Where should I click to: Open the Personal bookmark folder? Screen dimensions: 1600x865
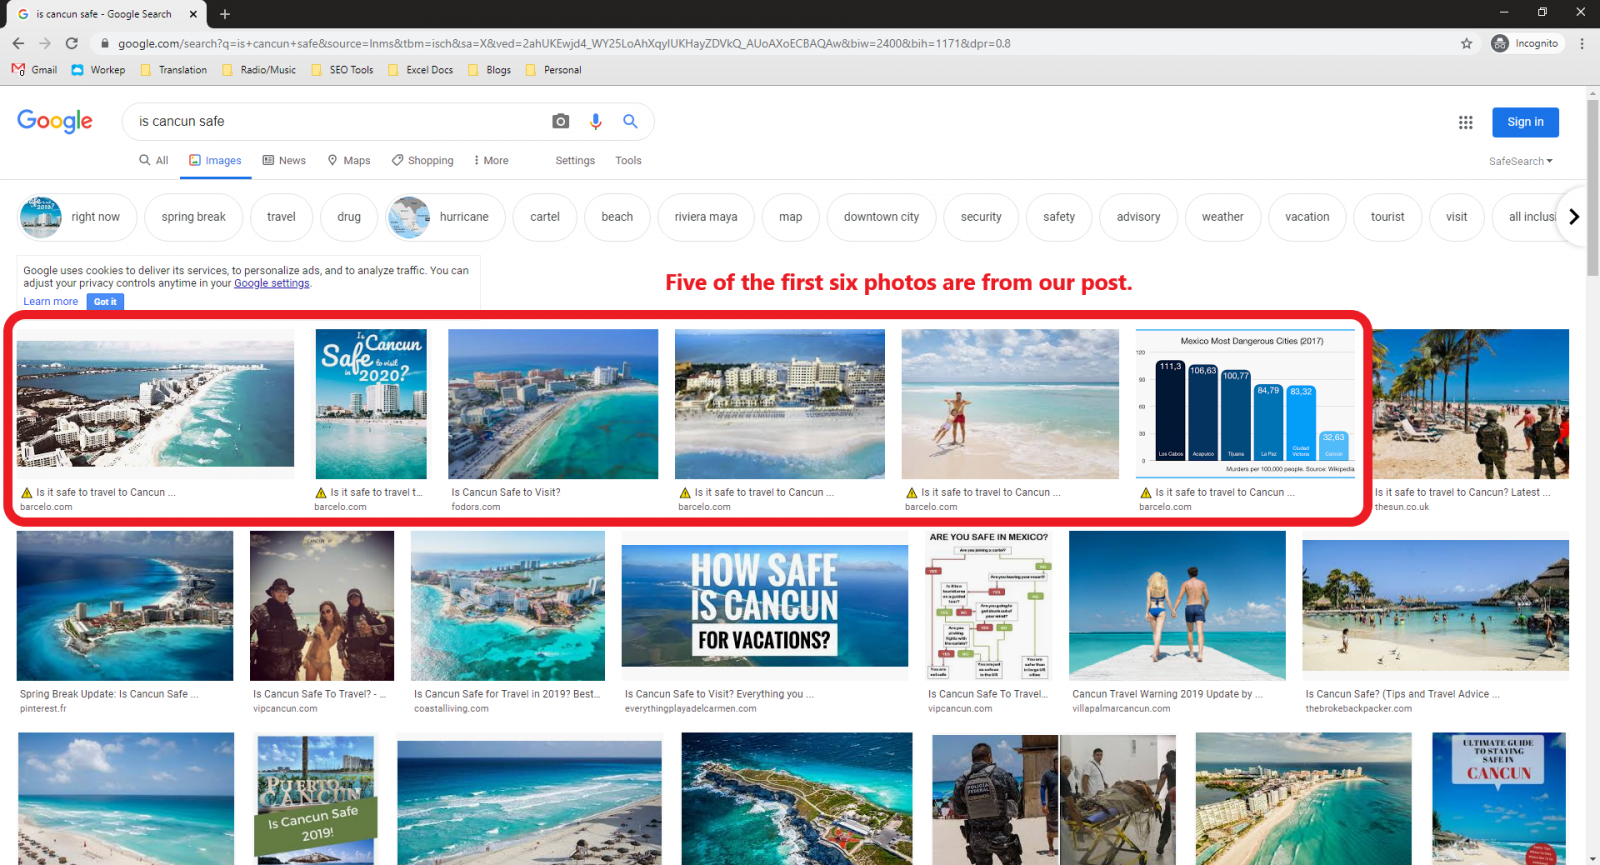click(553, 70)
